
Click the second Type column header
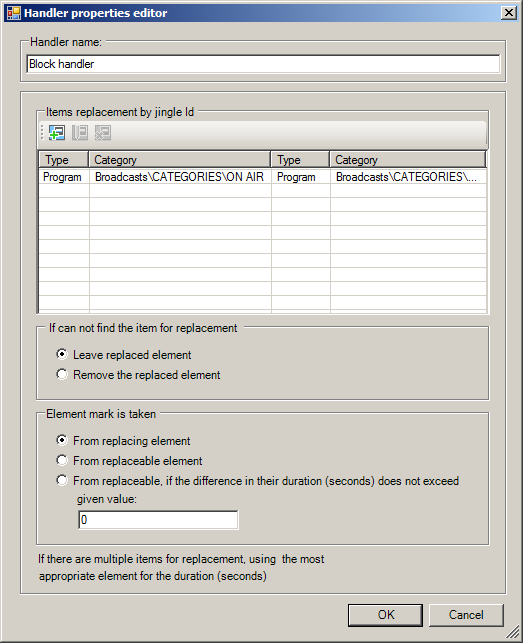[x=300, y=160]
